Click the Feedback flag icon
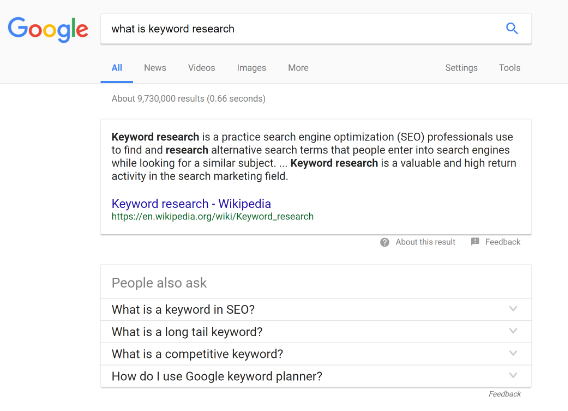568x411 pixels. [x=475, y=242]
